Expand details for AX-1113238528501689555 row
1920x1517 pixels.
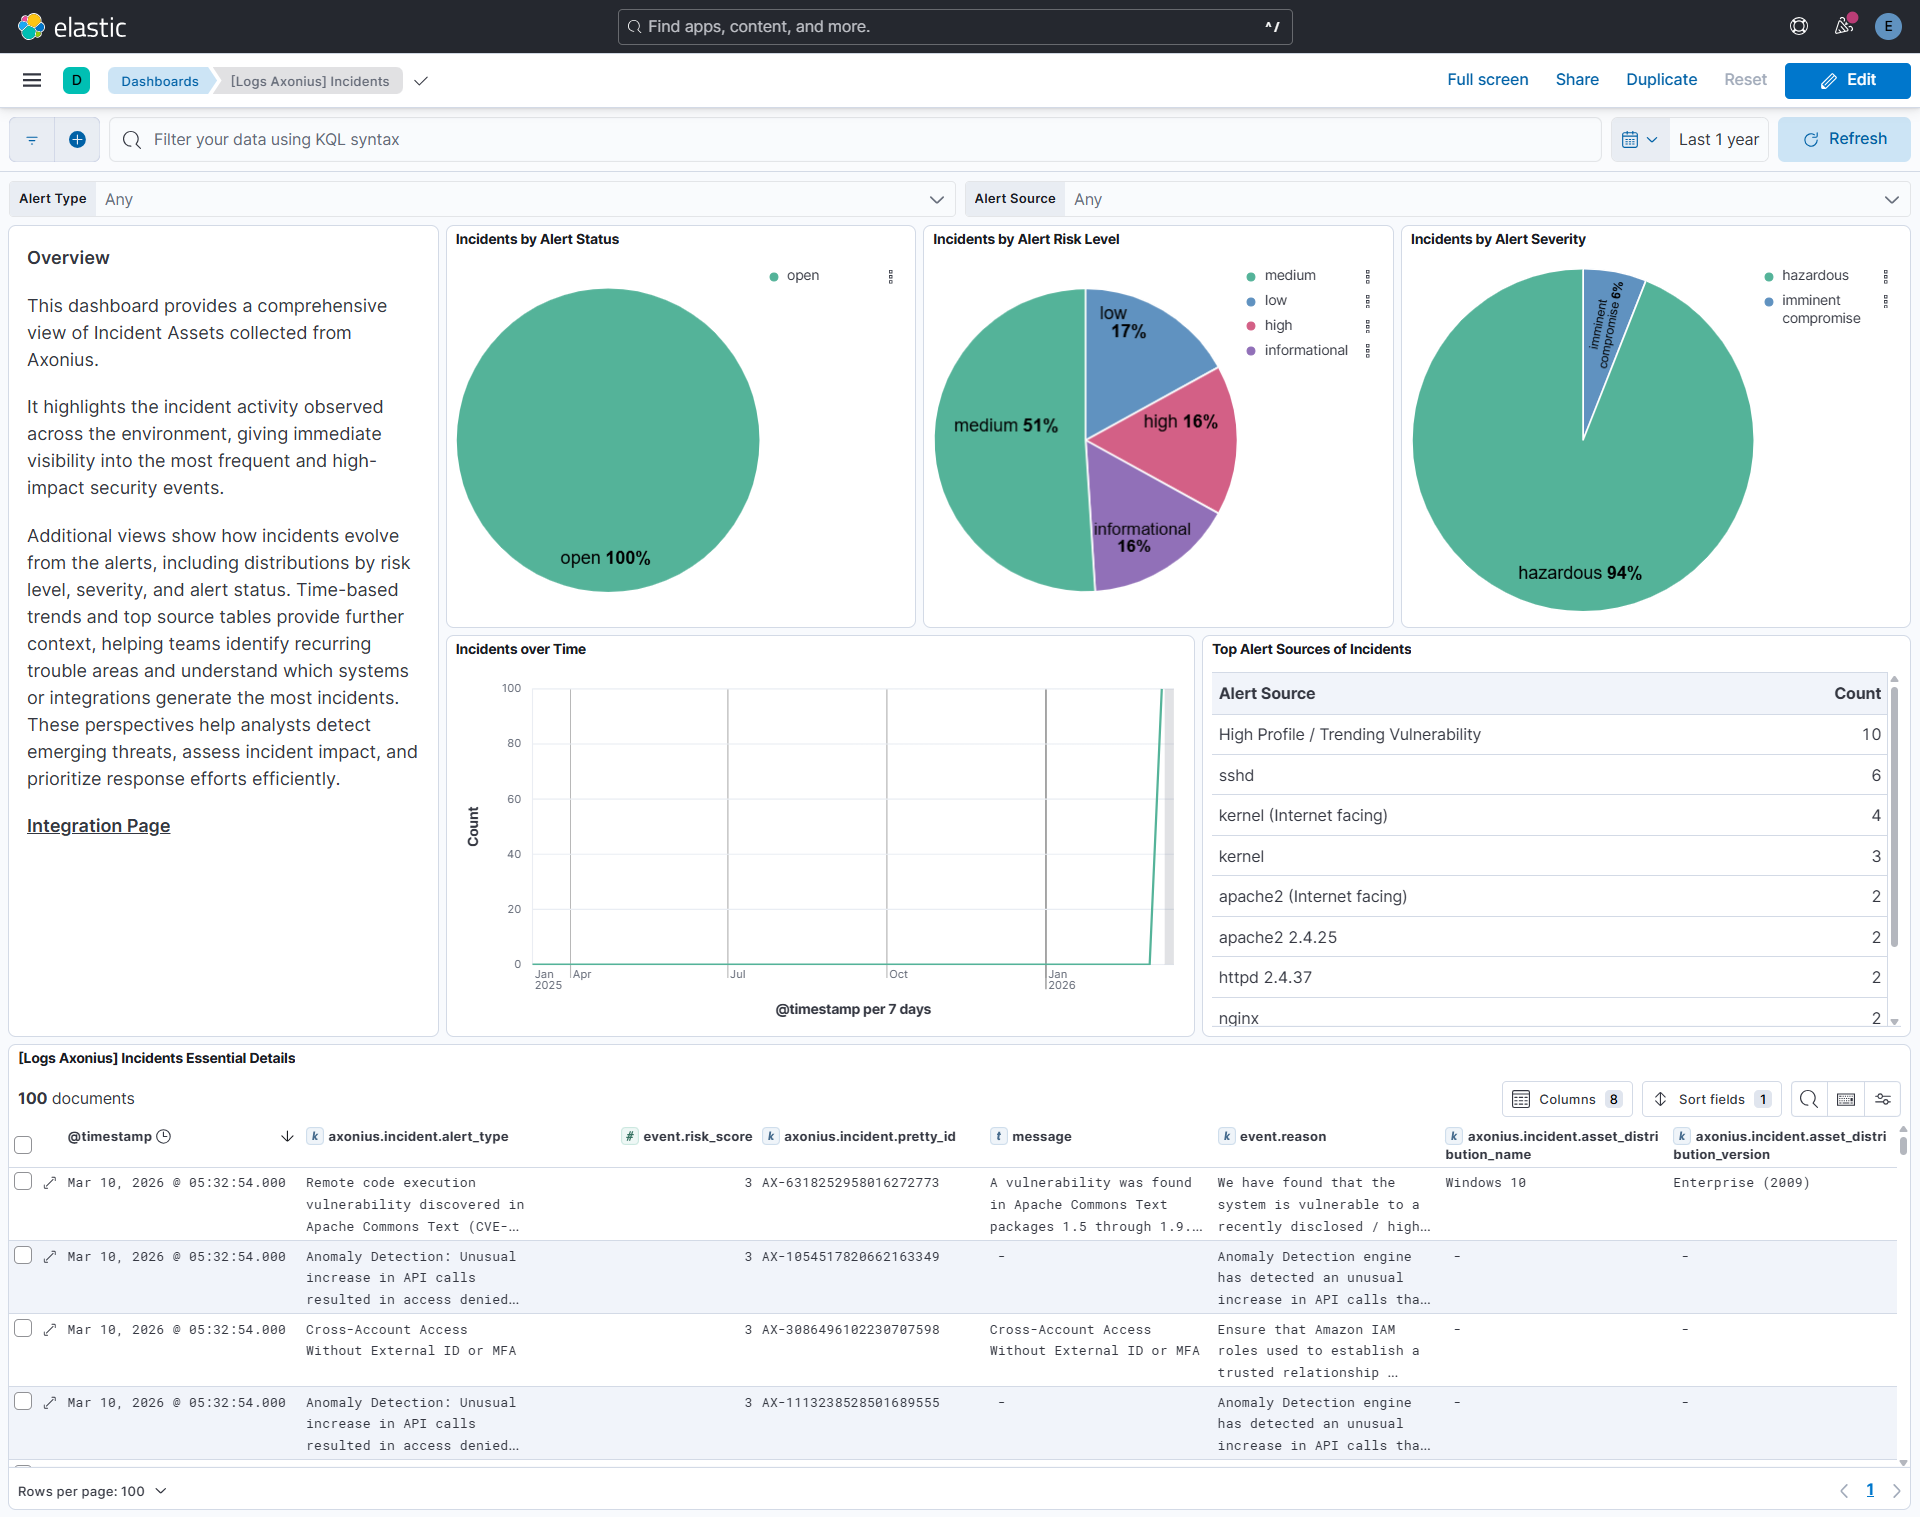[x=50, y=1403]
